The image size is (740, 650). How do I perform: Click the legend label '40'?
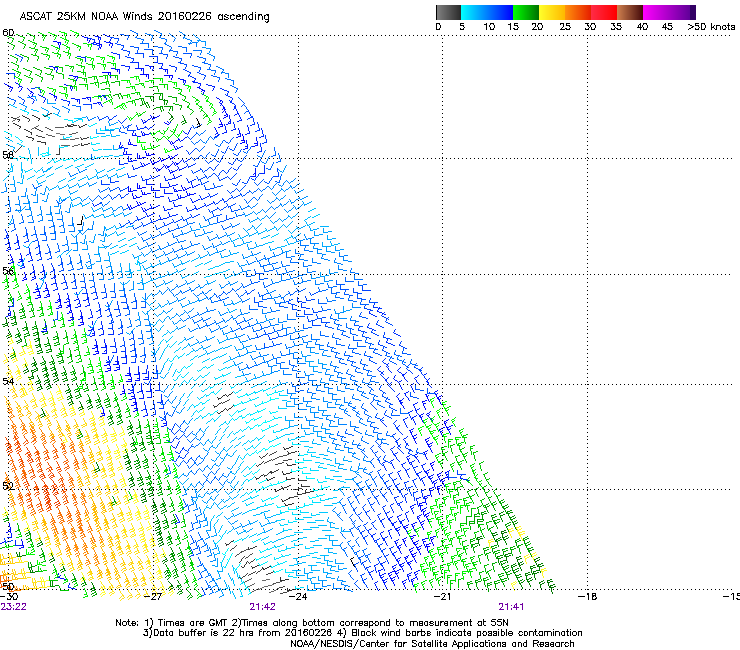642,27
